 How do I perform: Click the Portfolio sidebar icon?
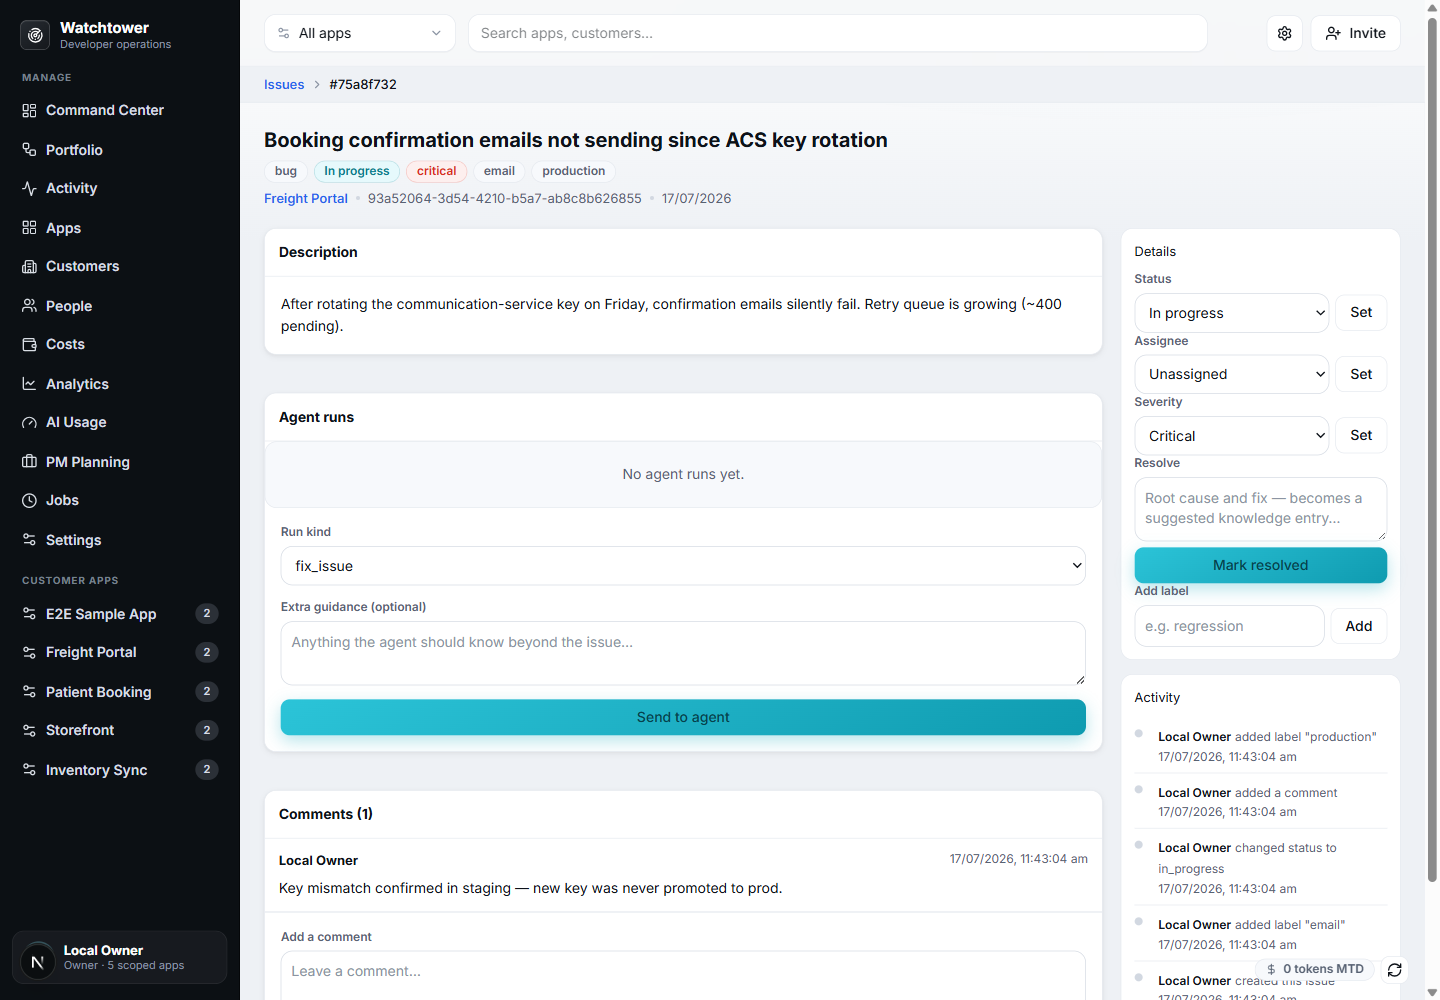coord(29,150)
